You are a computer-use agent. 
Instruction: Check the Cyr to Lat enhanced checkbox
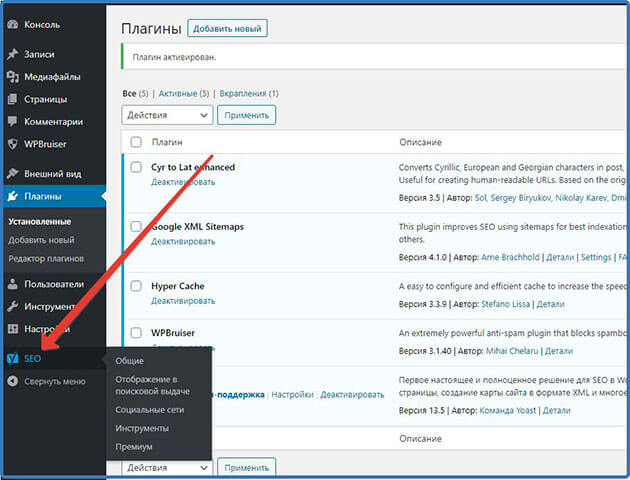(x=136, y=167)
